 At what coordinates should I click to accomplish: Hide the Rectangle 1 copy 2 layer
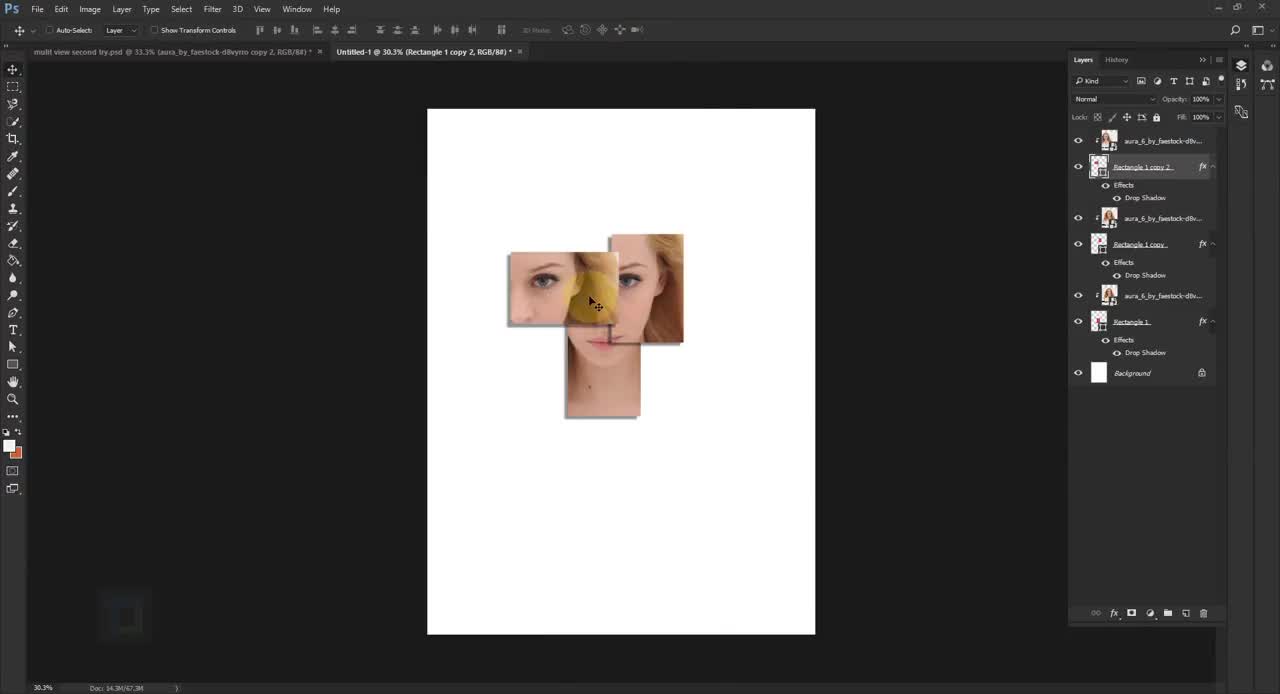coord(1078,167)
